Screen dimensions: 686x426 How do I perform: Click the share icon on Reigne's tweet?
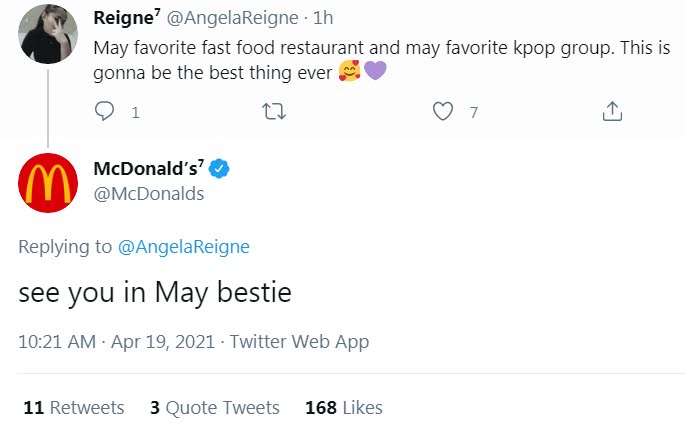[x=613, y=113]
